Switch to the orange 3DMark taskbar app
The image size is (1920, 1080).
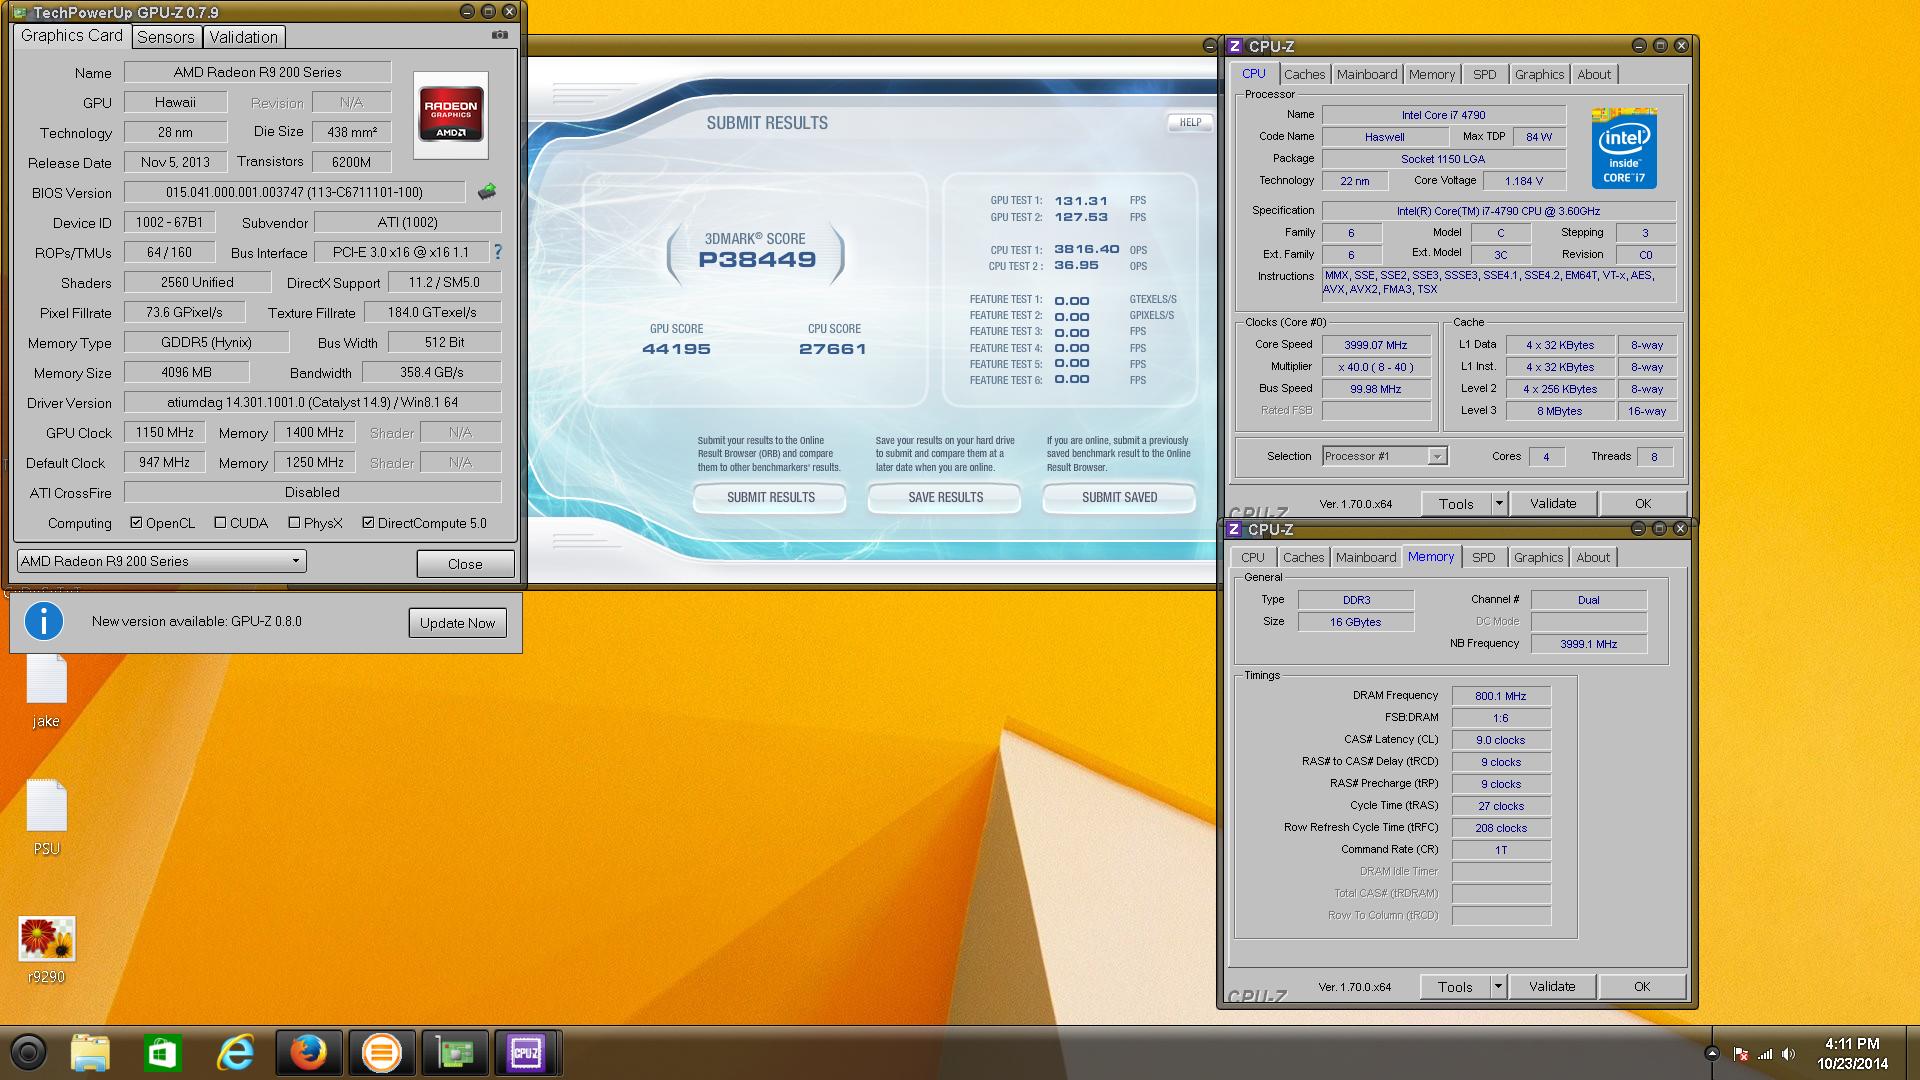click(382, 1053)
